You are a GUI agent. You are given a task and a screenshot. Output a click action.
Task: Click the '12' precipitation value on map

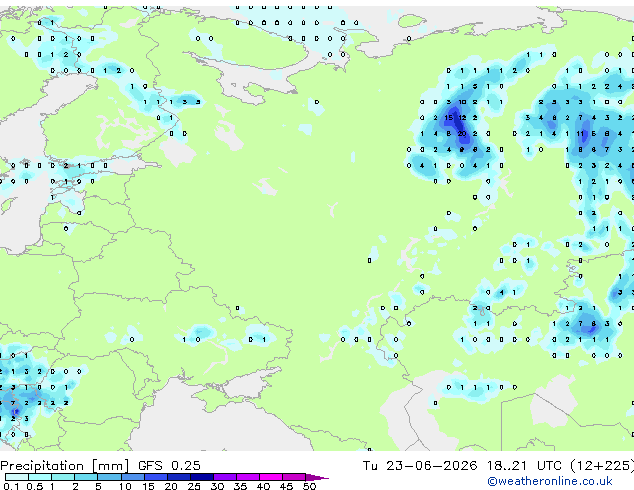462,118
